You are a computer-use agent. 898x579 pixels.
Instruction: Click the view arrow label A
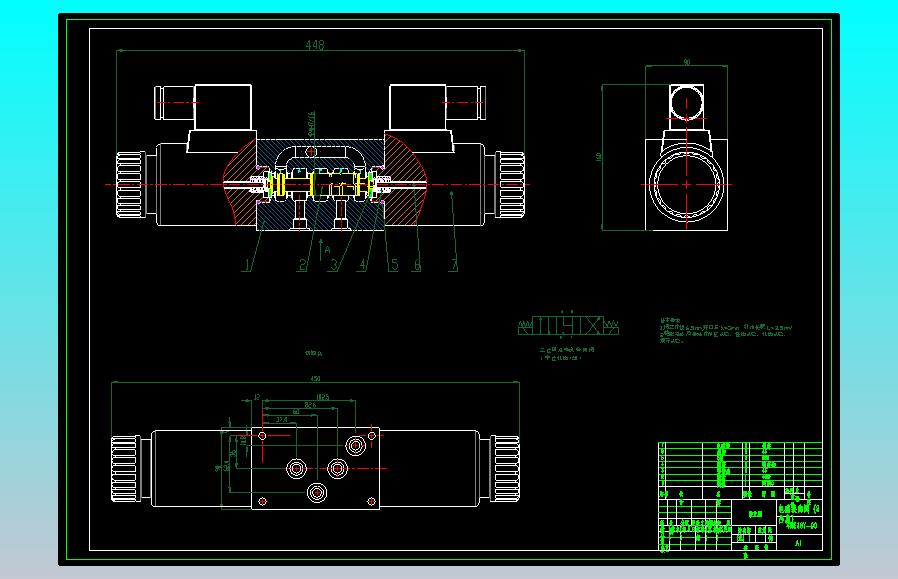point(327,250)
